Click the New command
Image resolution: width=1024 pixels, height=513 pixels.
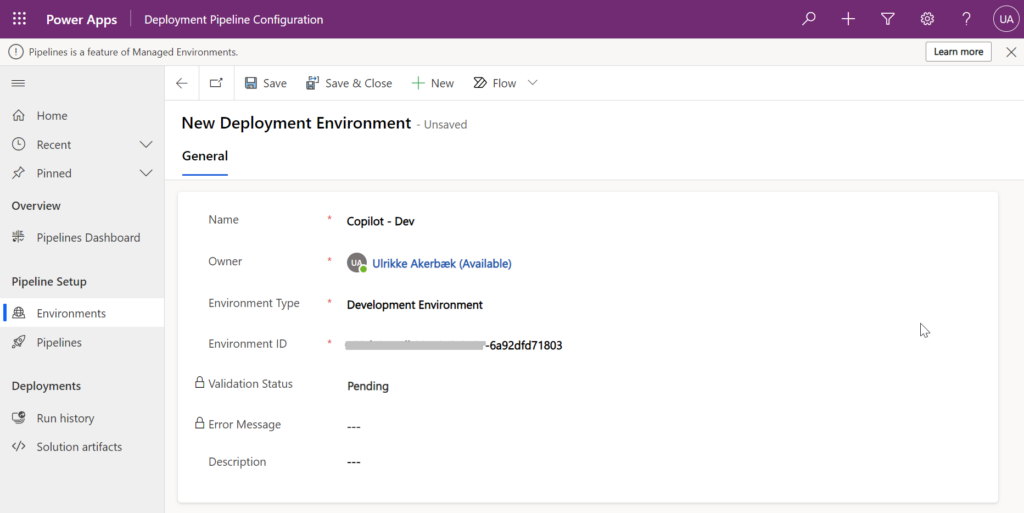click(433, 83)
